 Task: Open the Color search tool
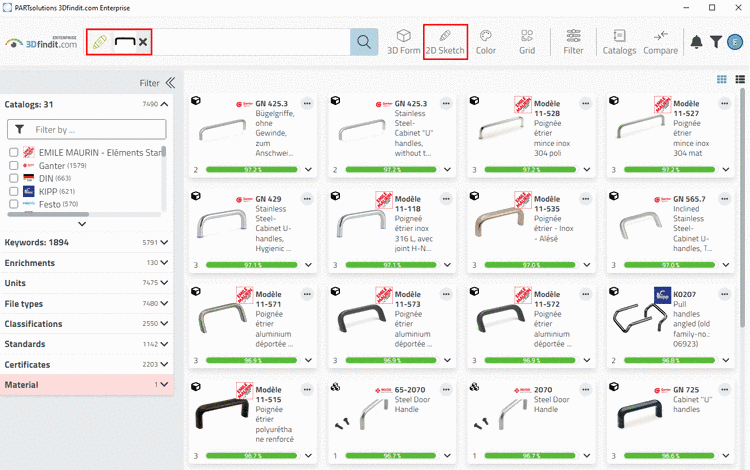(x=485, y=42)
